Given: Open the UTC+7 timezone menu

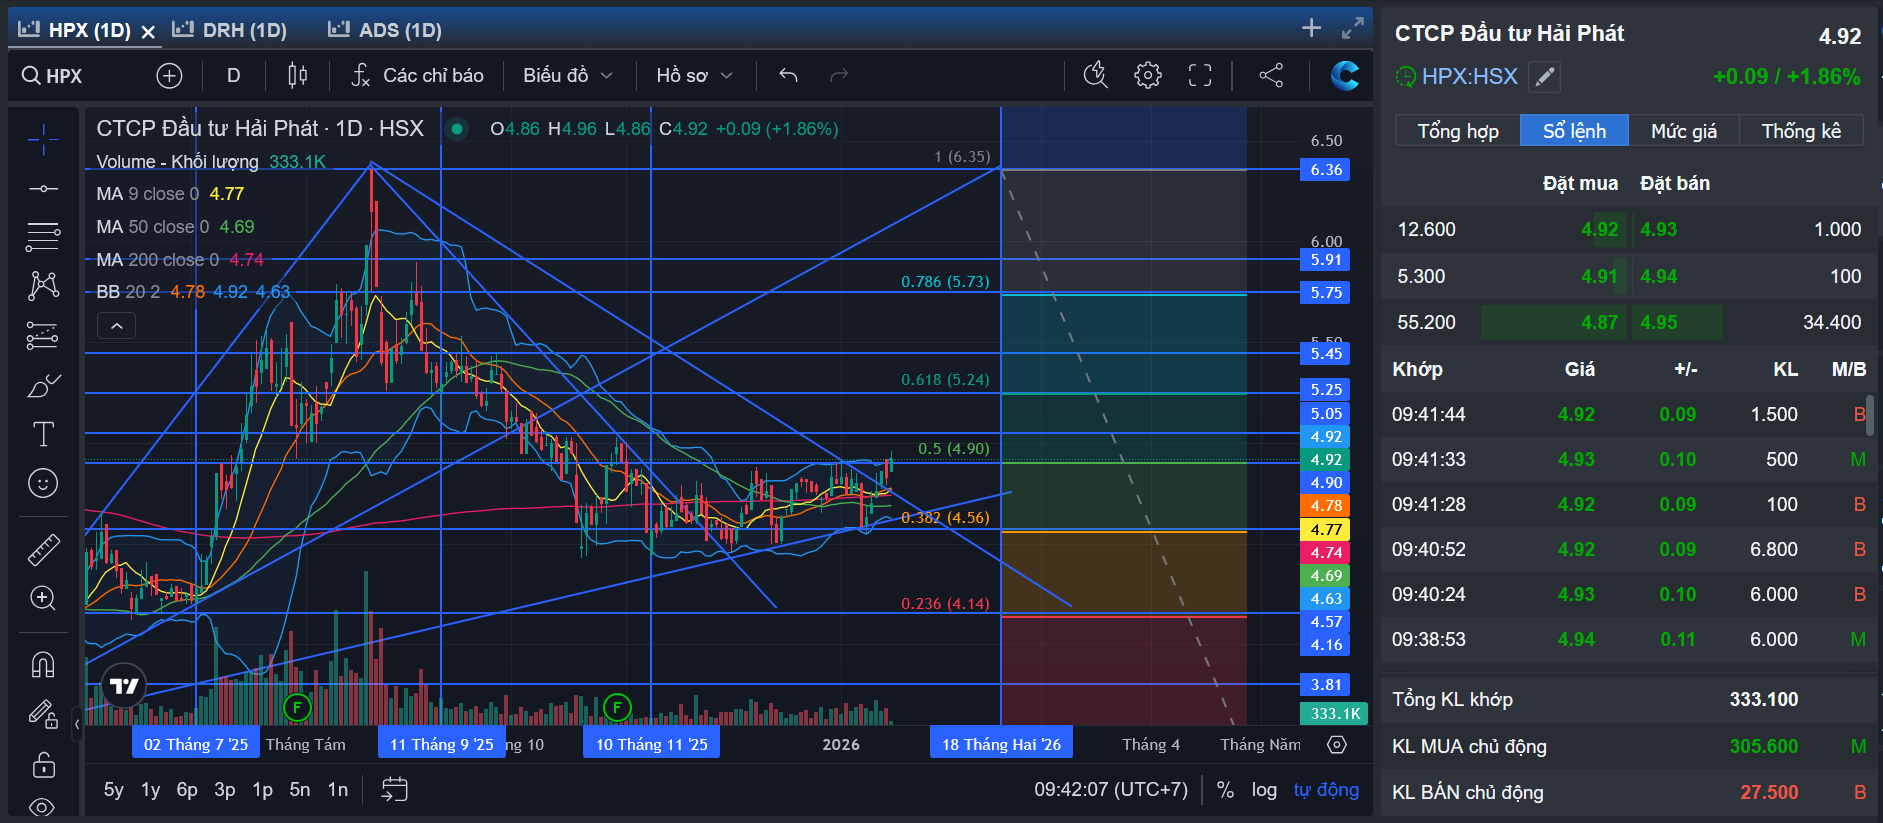Looking at the screenshot, I should click(1111, 790).
